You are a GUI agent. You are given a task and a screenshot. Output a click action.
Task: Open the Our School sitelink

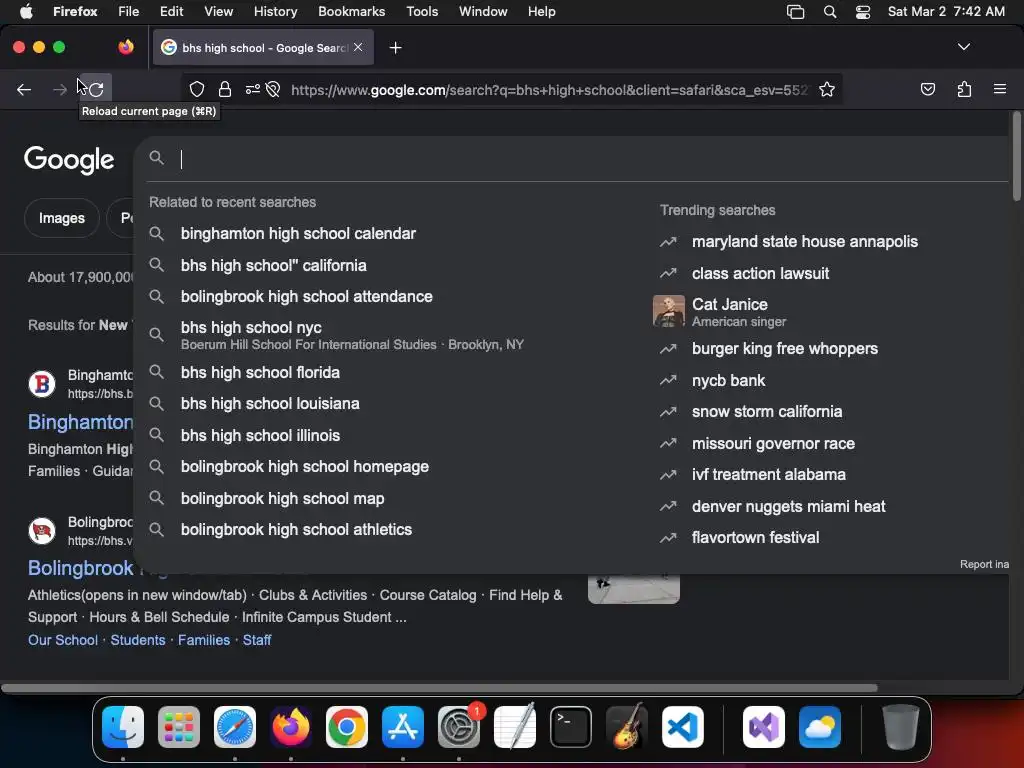[63, 640]
